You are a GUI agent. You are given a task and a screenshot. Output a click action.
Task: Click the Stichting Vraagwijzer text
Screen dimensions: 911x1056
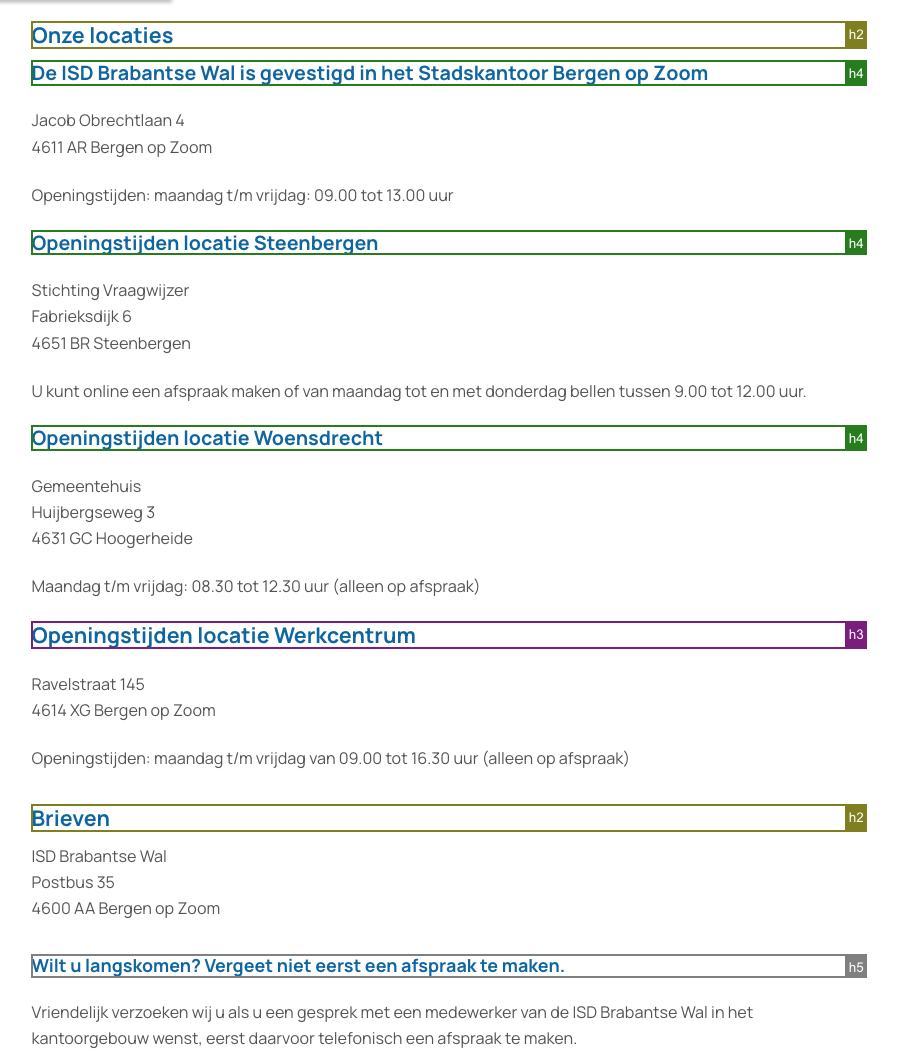click(x=110, y=291)
